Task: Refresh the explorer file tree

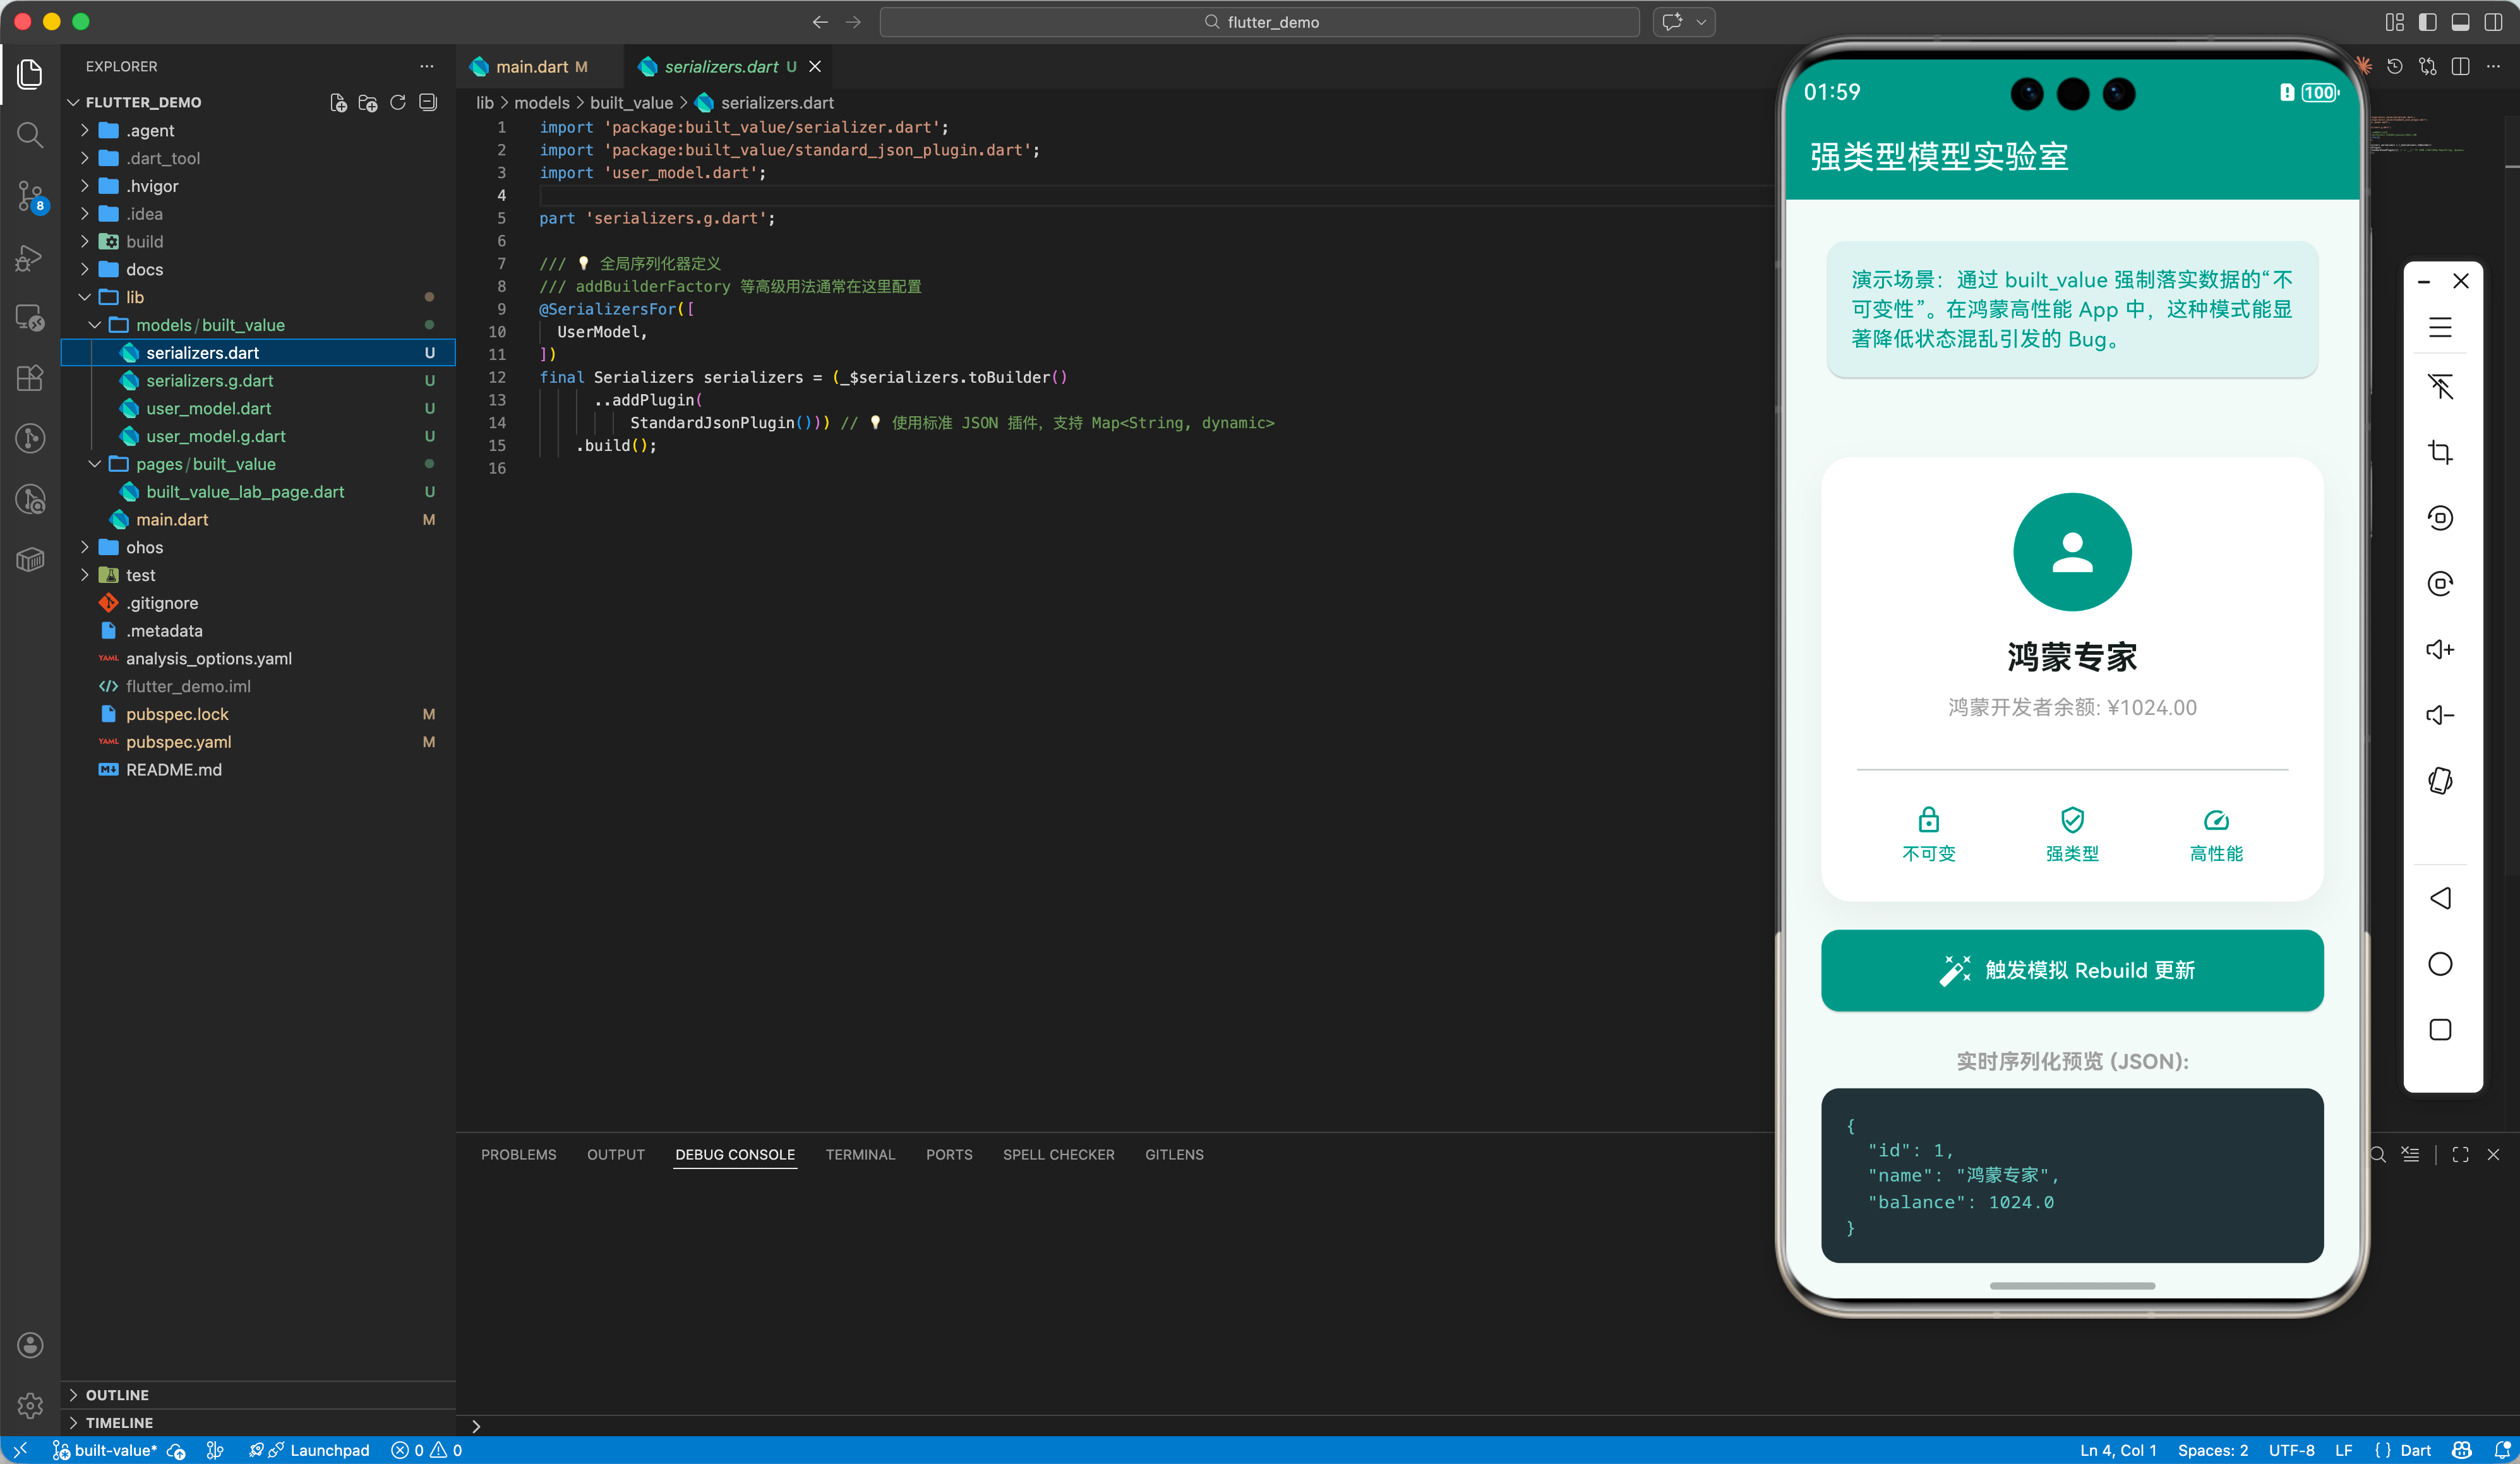Action: (x=398, y=102)
